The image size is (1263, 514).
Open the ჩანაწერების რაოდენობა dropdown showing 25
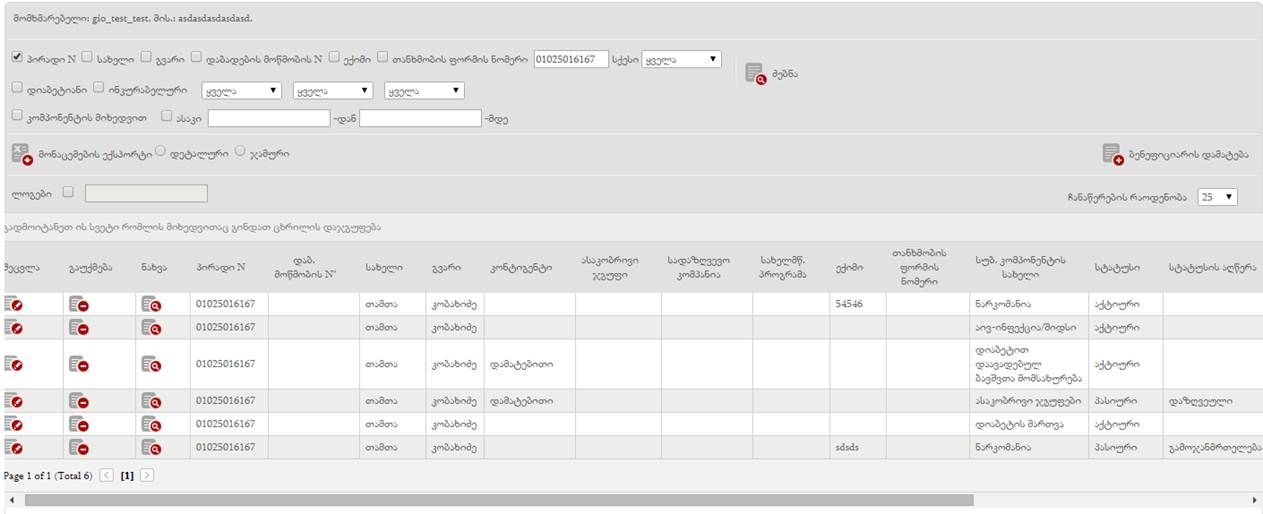[x=1217, y=197]
